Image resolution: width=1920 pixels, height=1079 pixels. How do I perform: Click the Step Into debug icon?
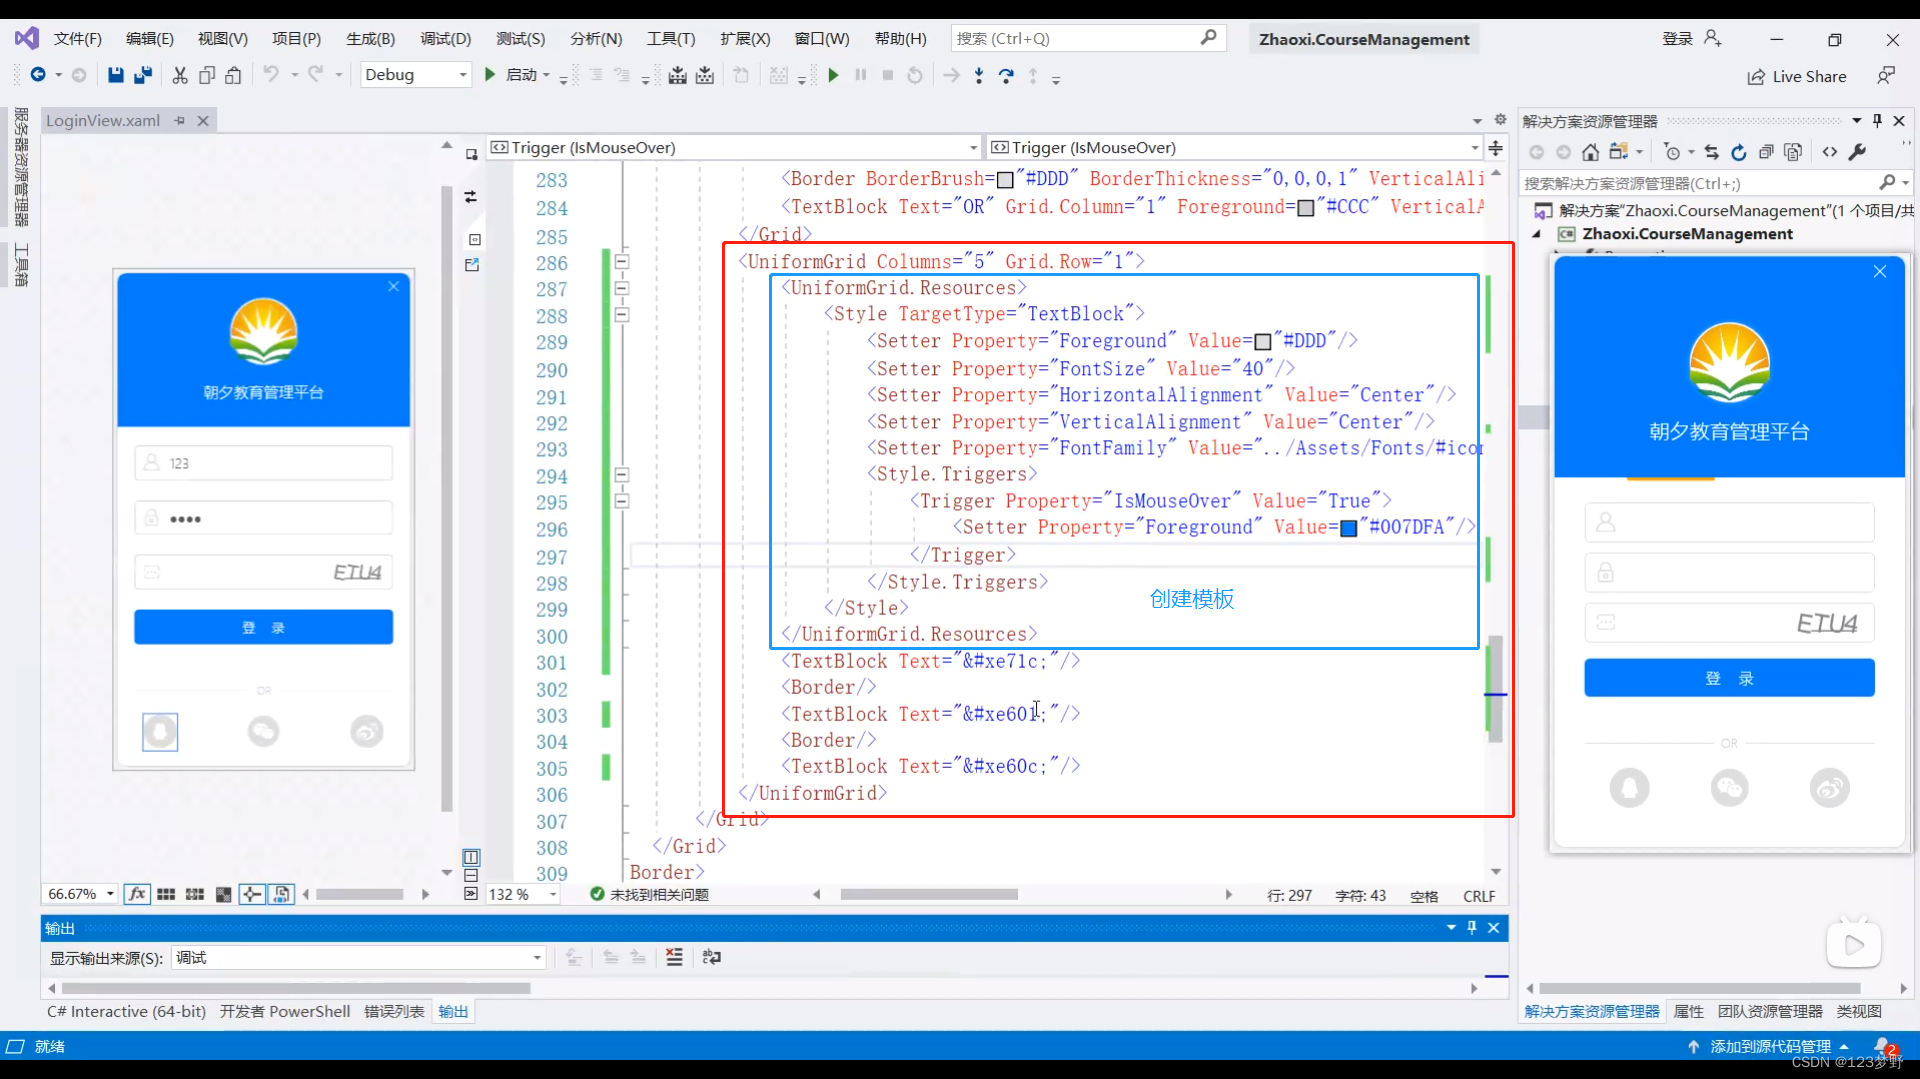click(x=979, y=75)
